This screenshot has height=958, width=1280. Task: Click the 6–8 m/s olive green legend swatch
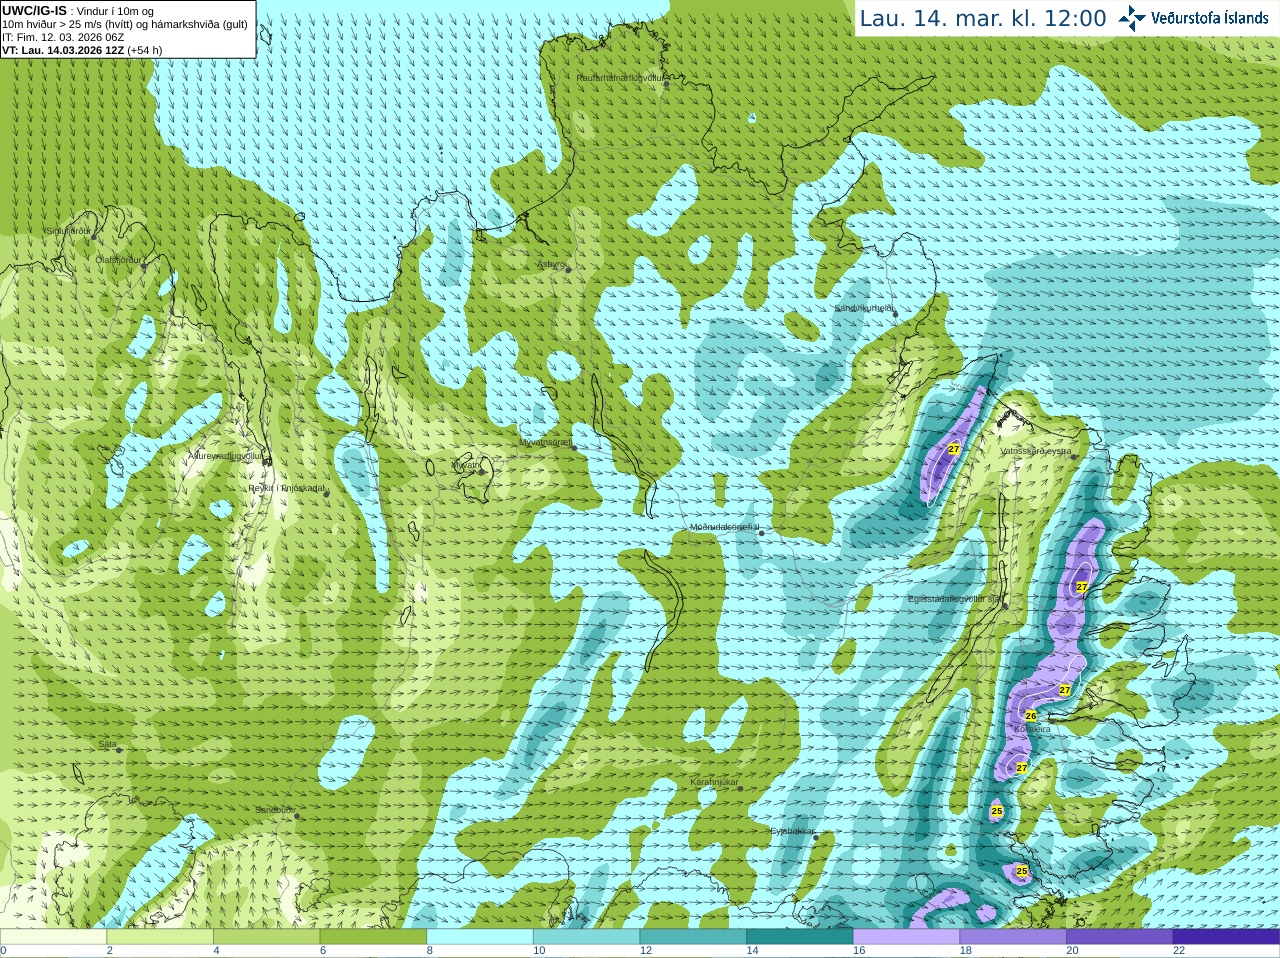373,937
